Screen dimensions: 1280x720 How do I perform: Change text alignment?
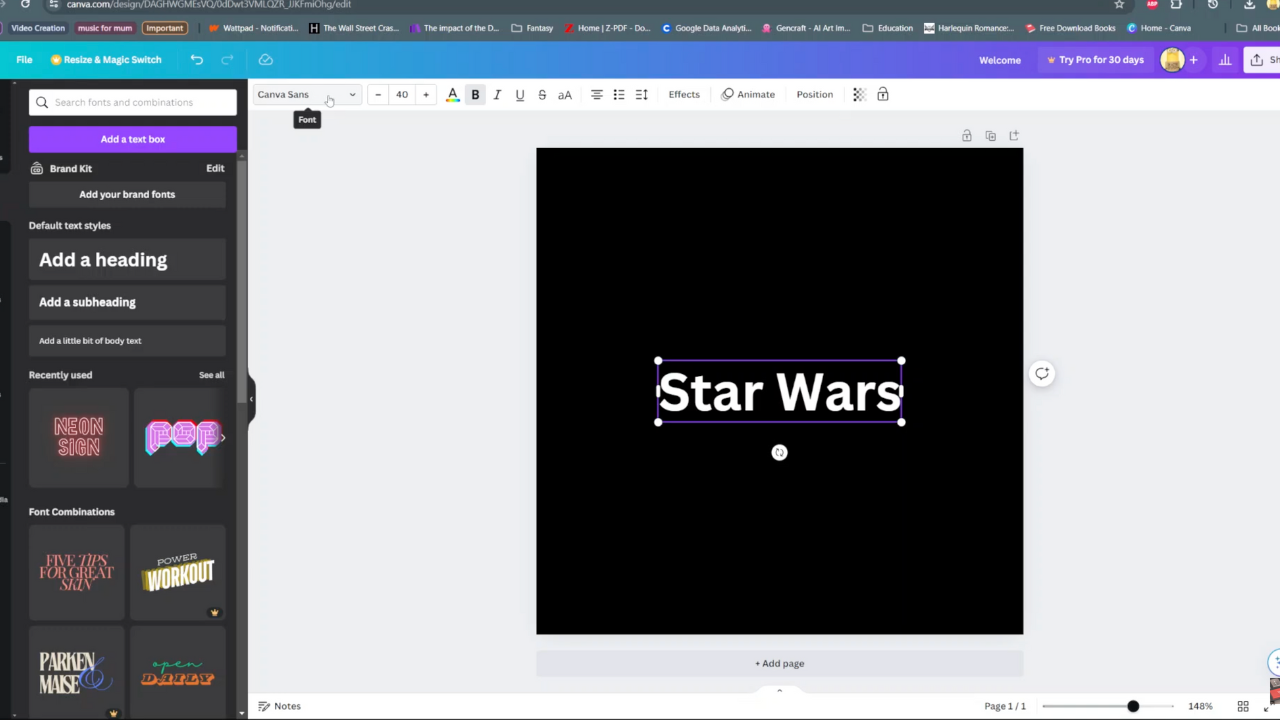coord(596,95)
